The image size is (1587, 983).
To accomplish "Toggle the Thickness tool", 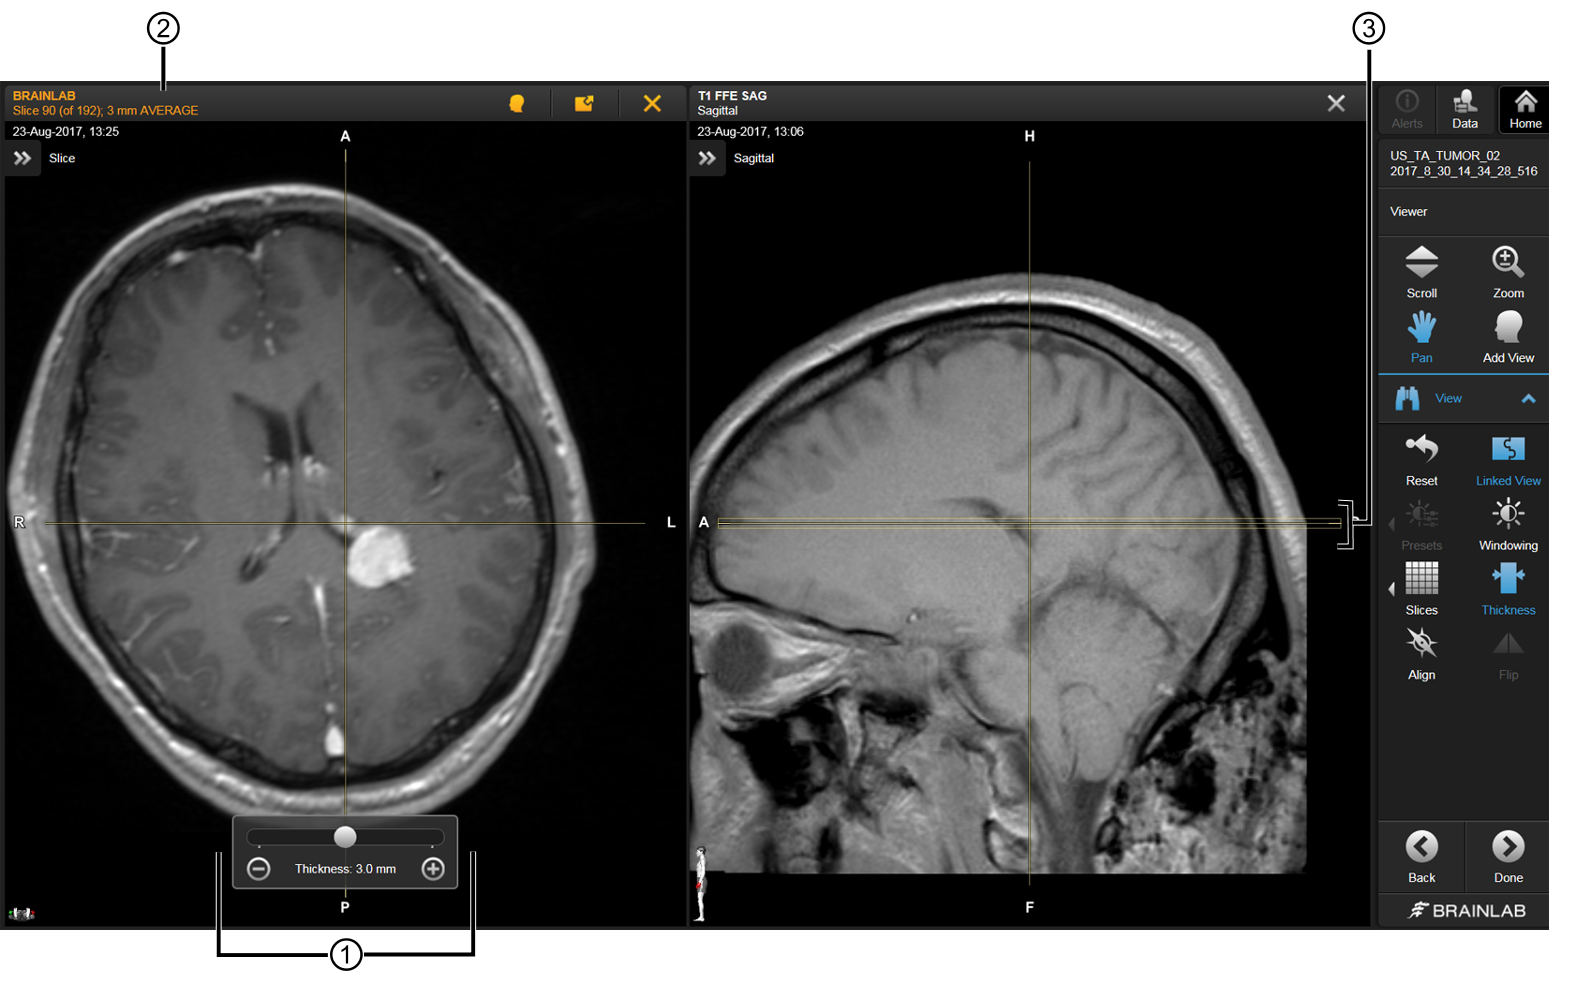I will 1508,589.
